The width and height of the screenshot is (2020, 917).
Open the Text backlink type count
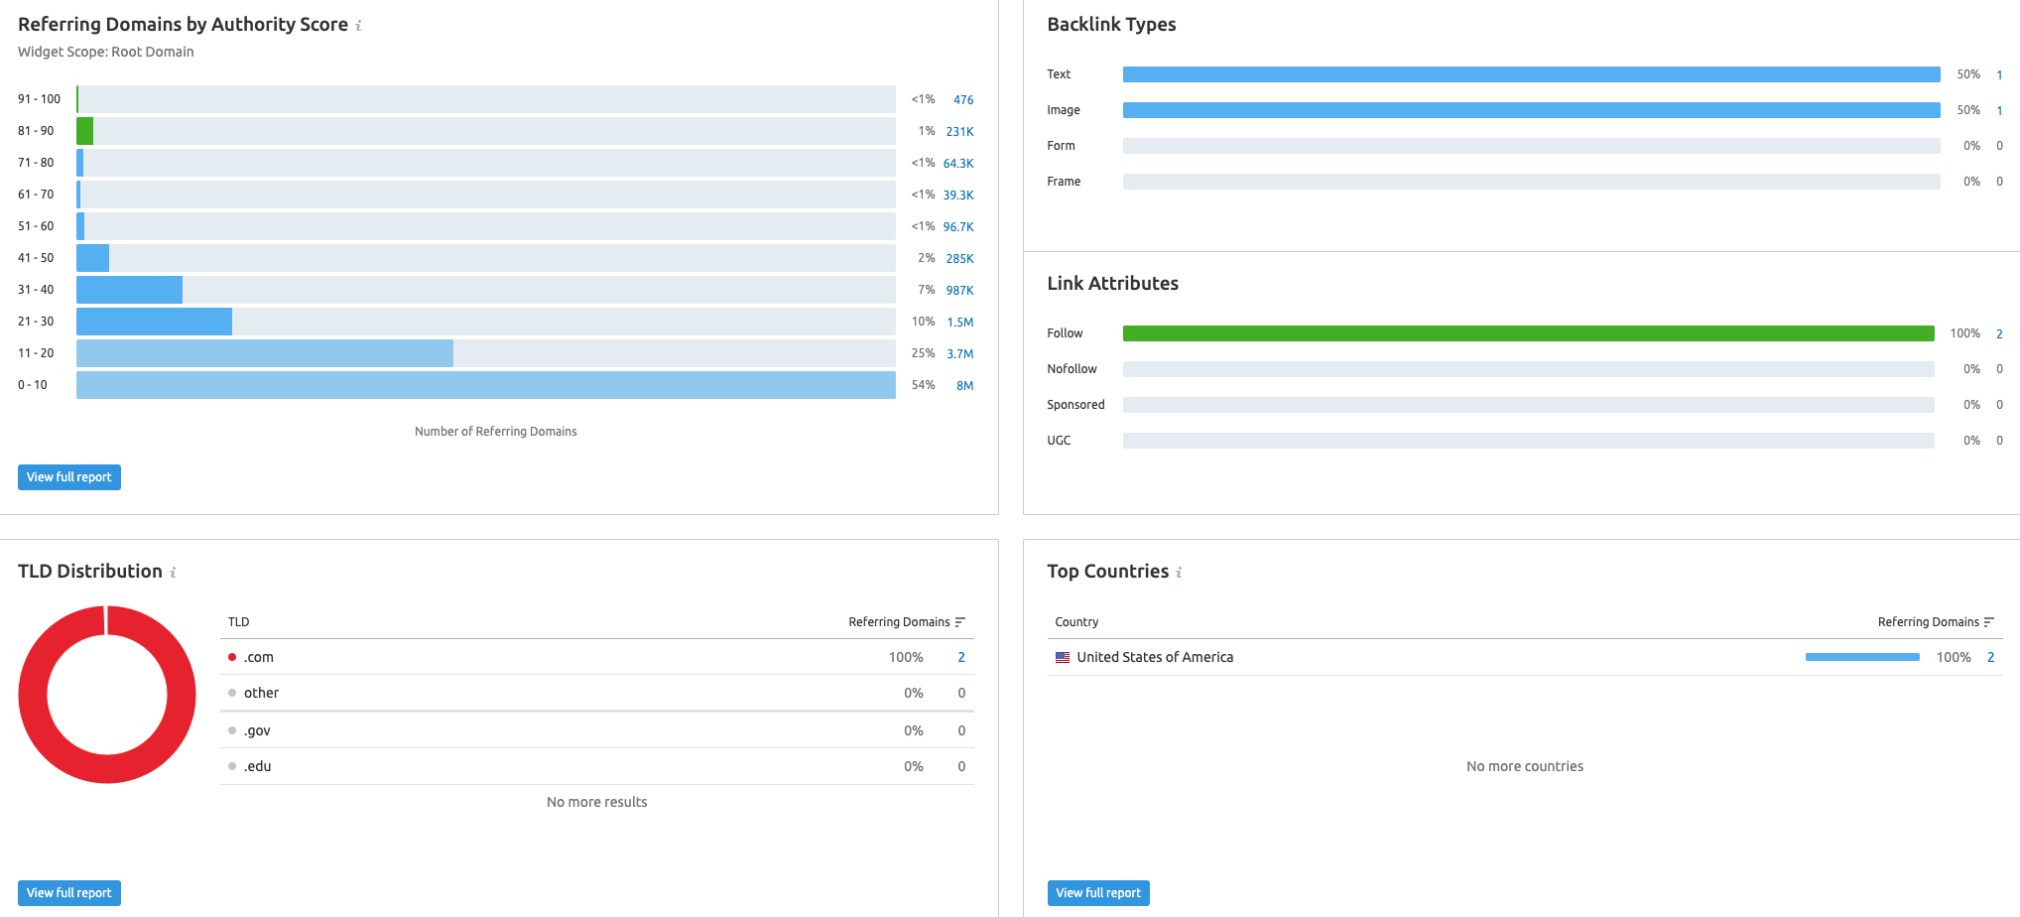[1999, 75]
